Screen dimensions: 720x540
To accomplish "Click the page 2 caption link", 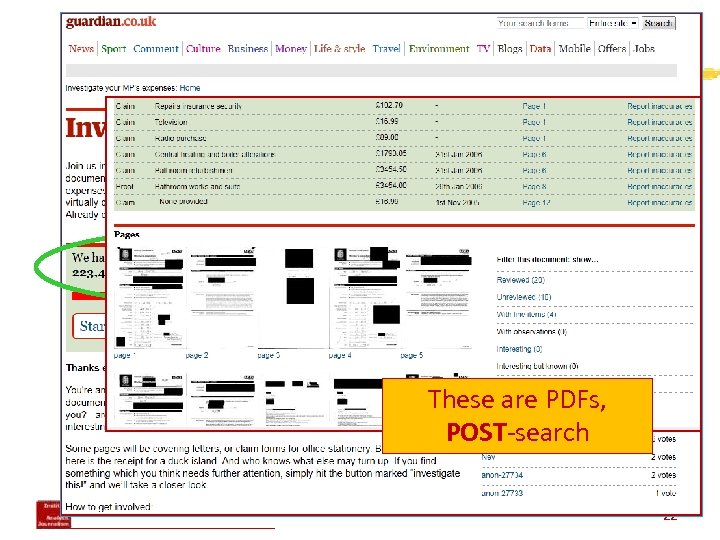I will (197, 355).
